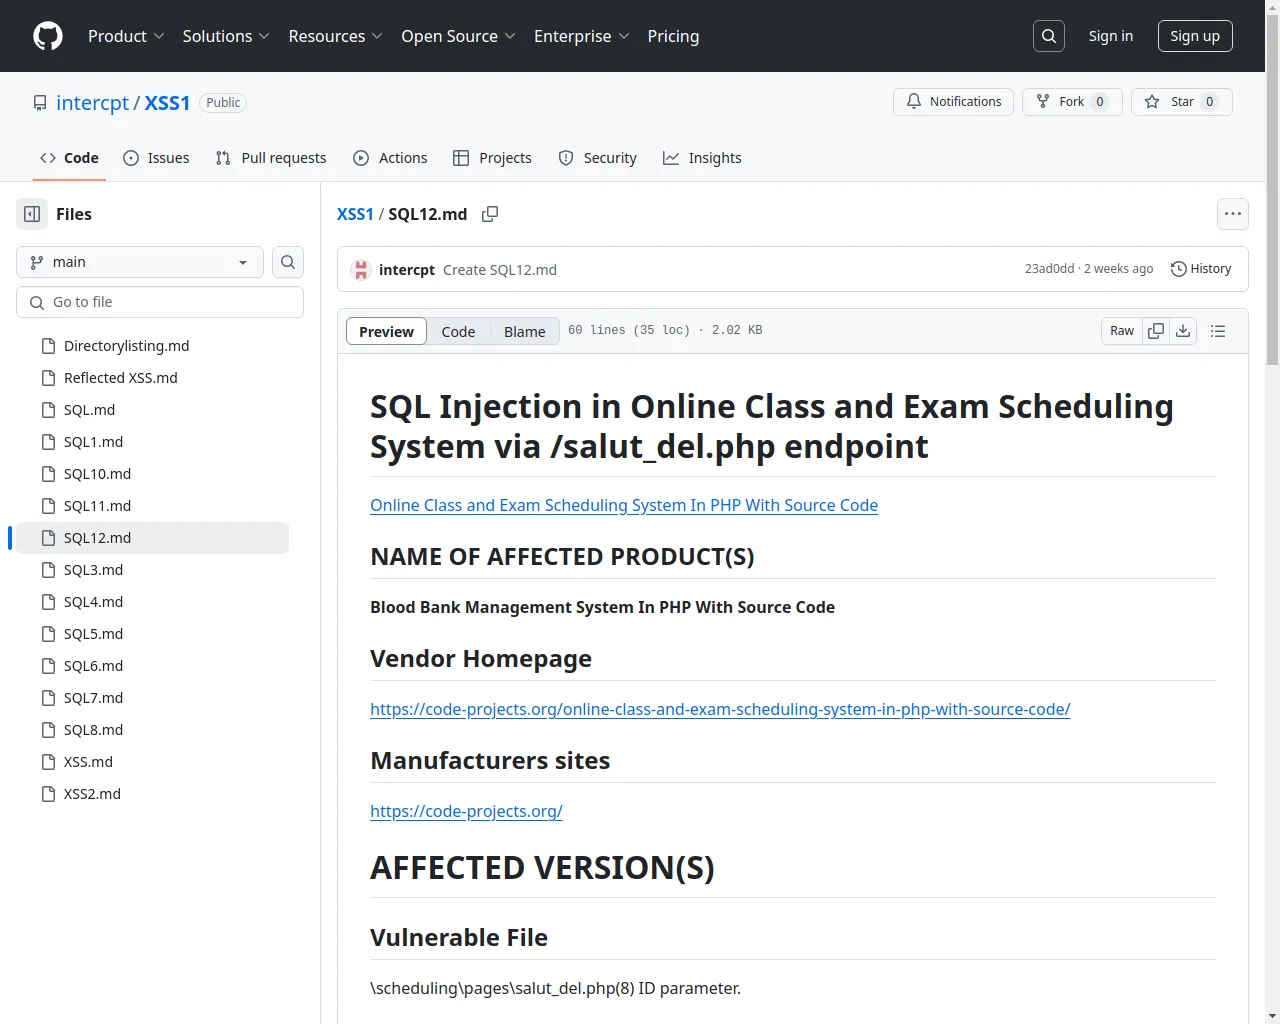The width and height of the screenshot is (1280, 1024).
Task: Open the Pull requests tab
Action: (x=271, y=158)
